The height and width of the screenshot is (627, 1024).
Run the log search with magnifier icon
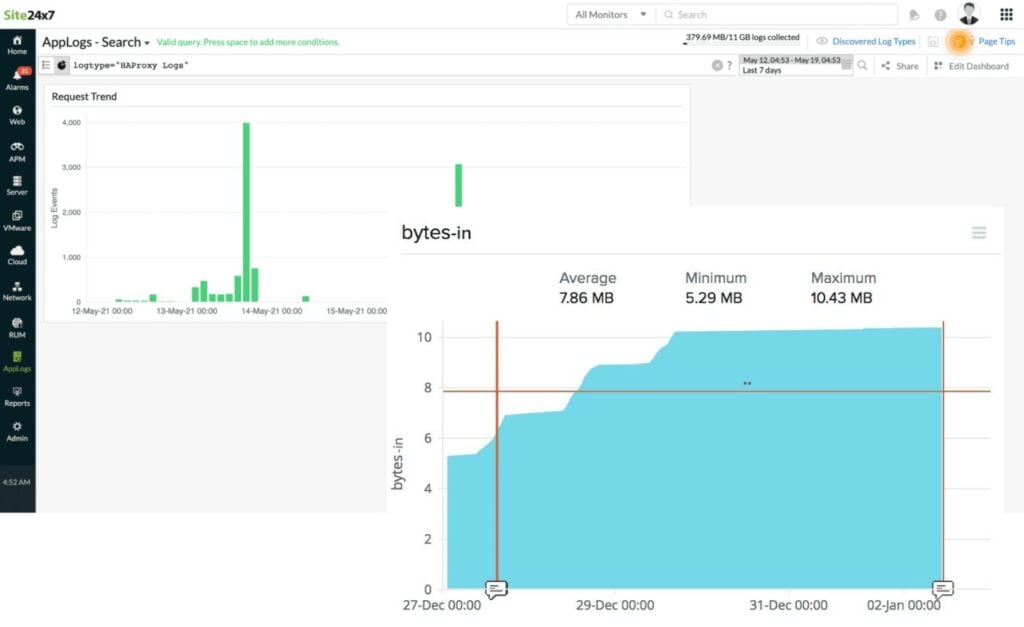click(x=863, y=65)
